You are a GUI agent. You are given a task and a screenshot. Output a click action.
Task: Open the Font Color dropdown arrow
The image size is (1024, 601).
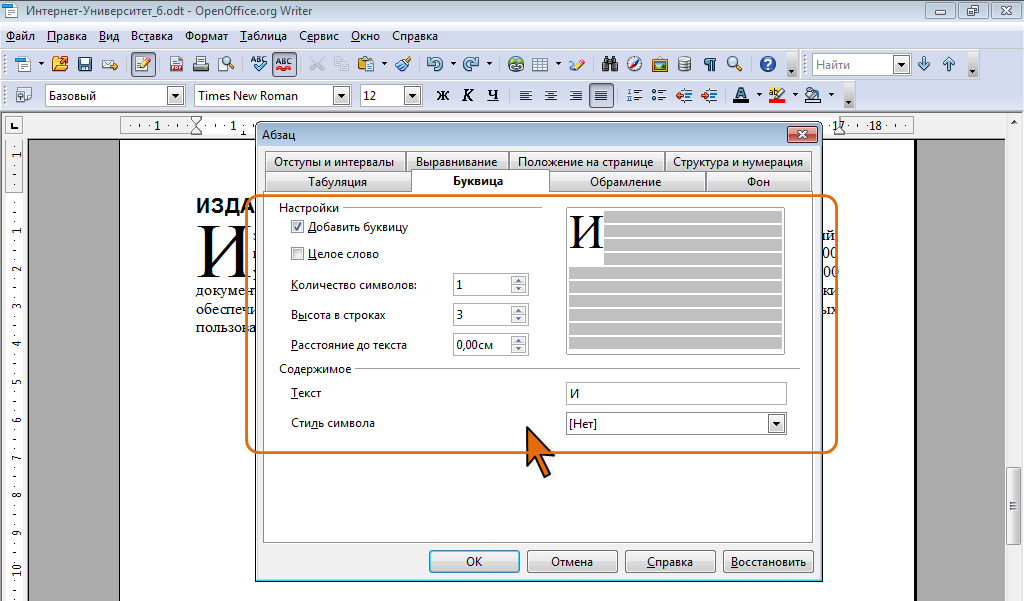(x=759, y=95)
